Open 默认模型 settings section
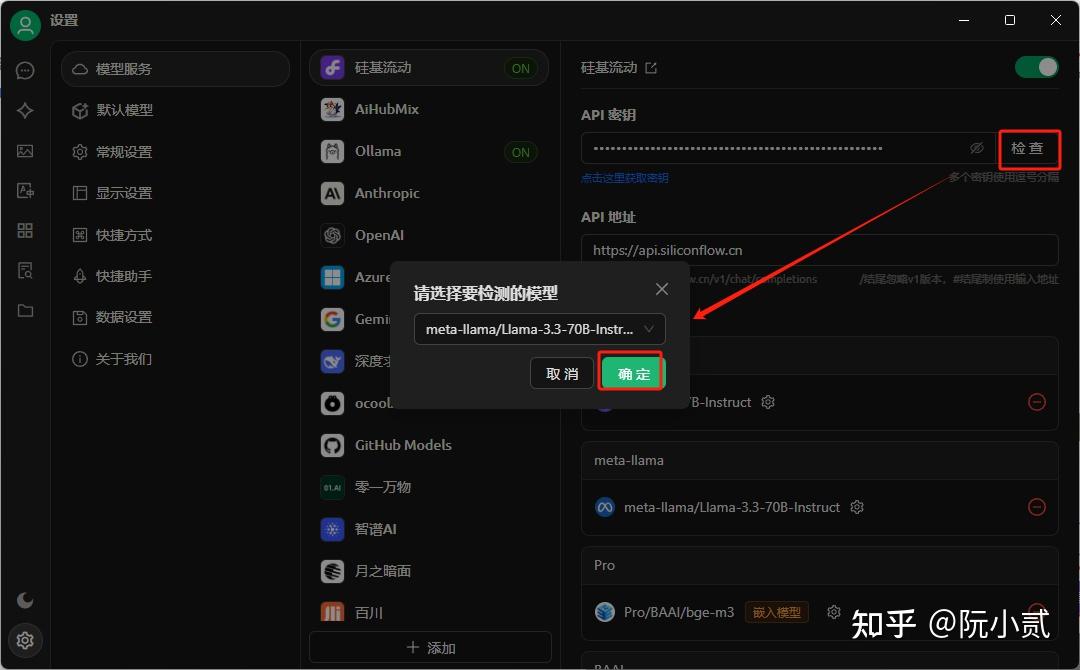1080x670 pixels. point(175,110)
